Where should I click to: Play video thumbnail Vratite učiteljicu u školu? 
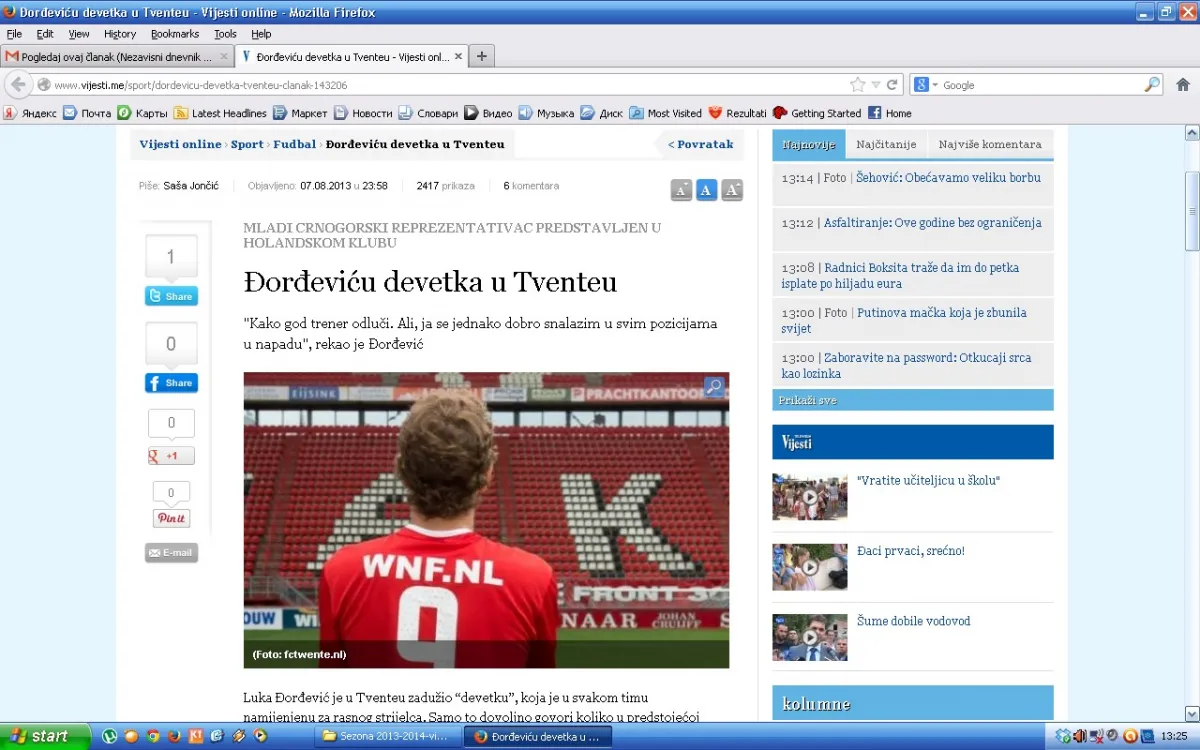(810, 496)
